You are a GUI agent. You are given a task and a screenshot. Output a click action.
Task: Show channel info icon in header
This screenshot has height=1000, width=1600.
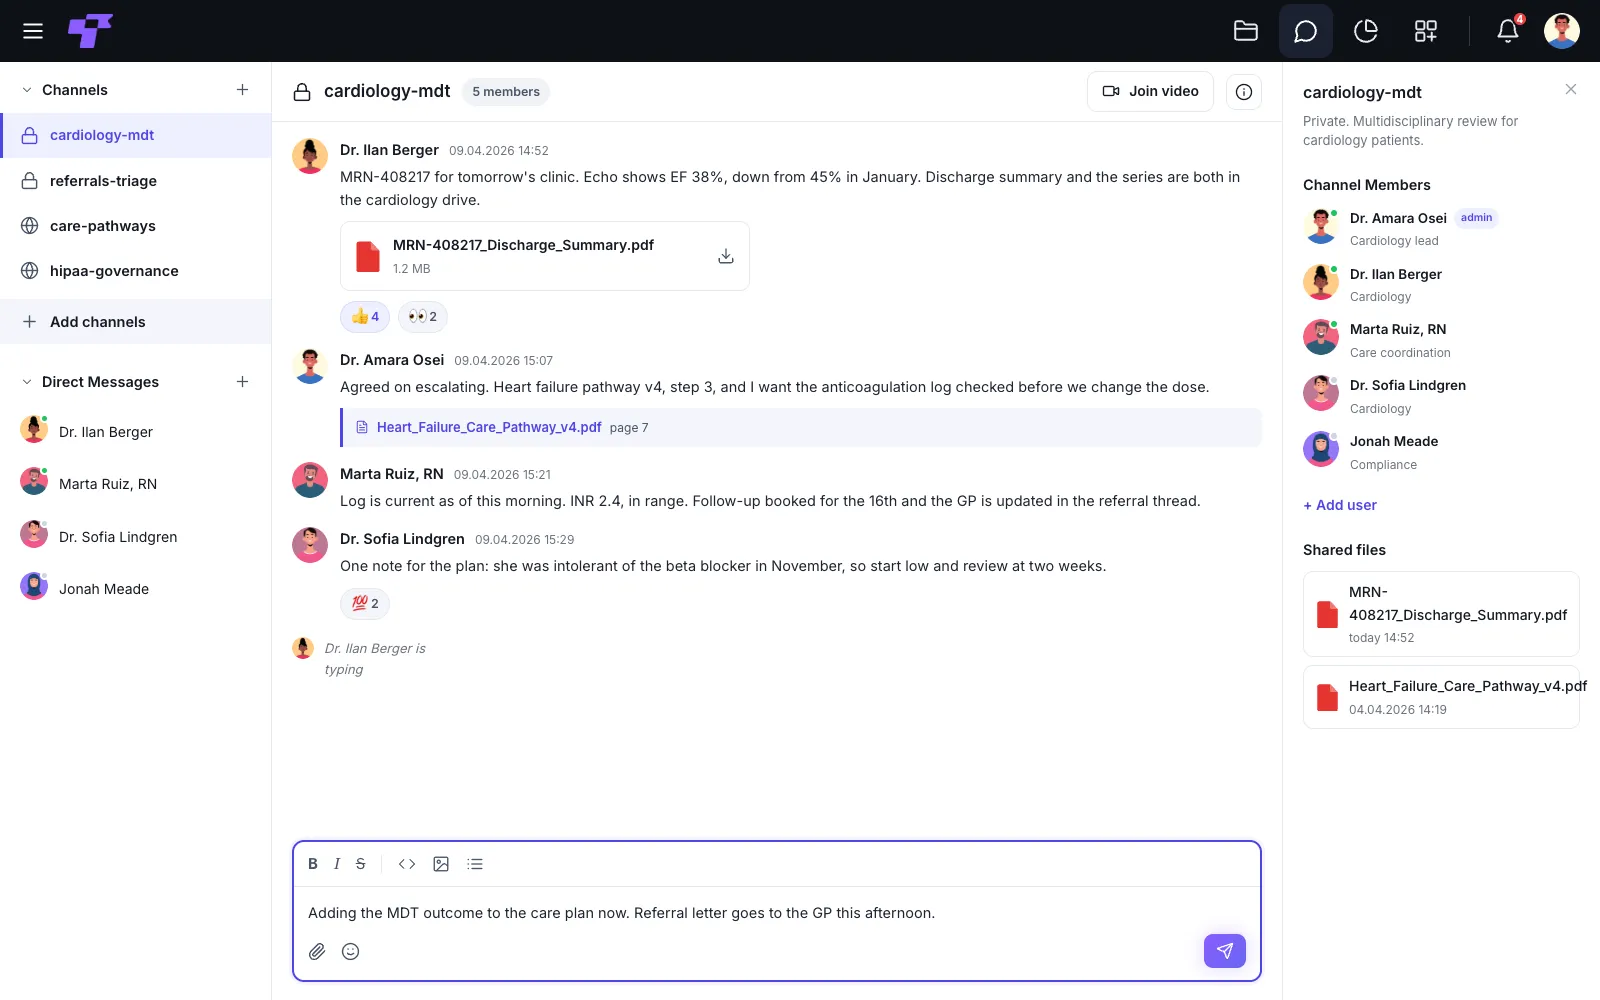(x=1244, y=92)
